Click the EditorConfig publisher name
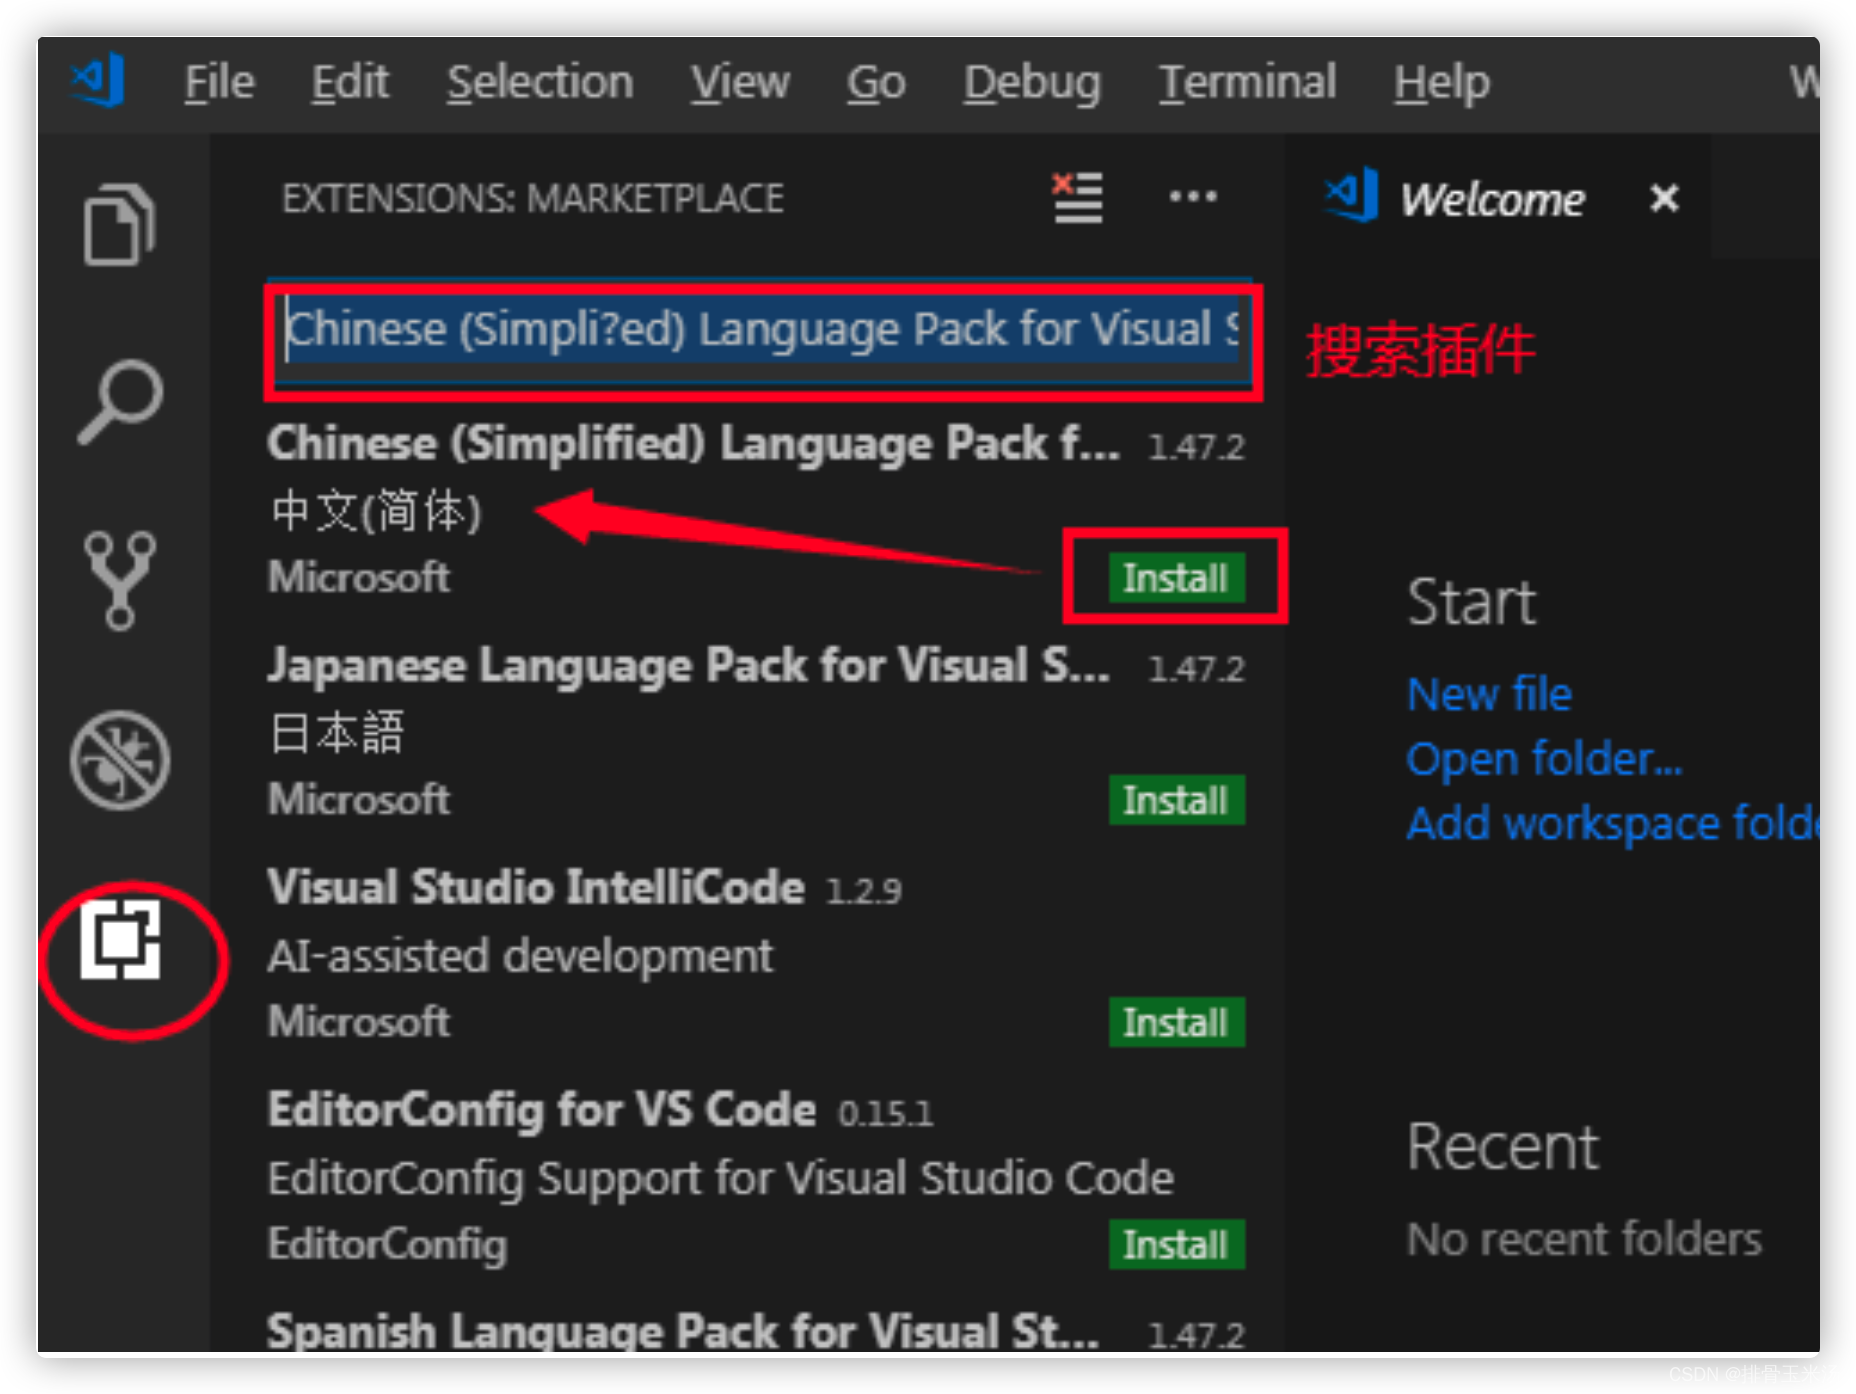This screenshot has width=1856, height=1394. click(388, 1244)
